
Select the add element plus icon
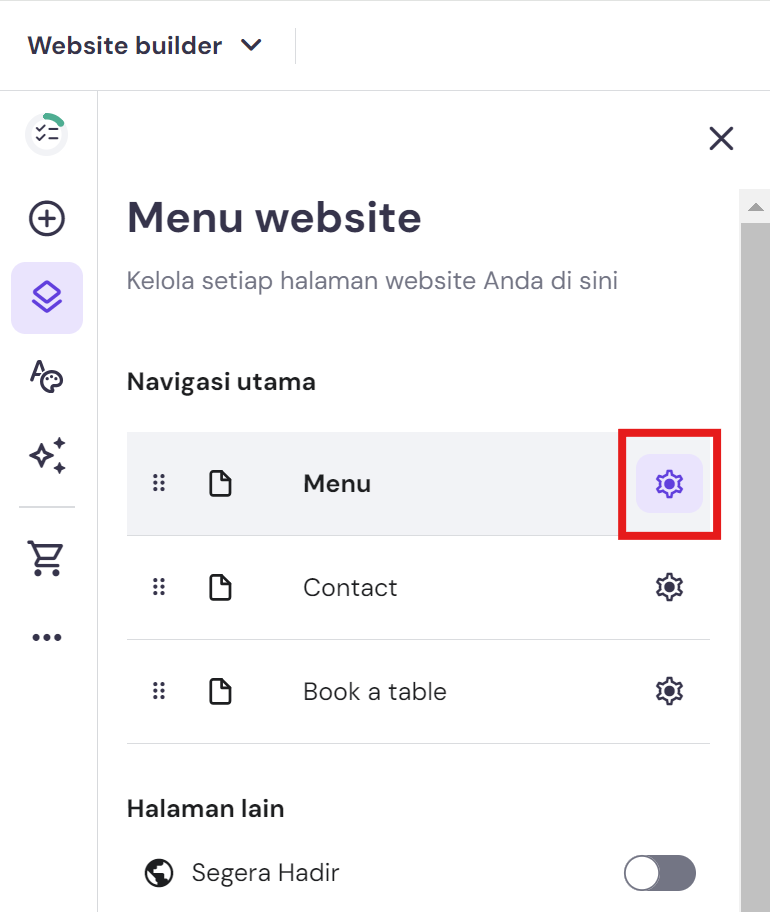point(46,218)
